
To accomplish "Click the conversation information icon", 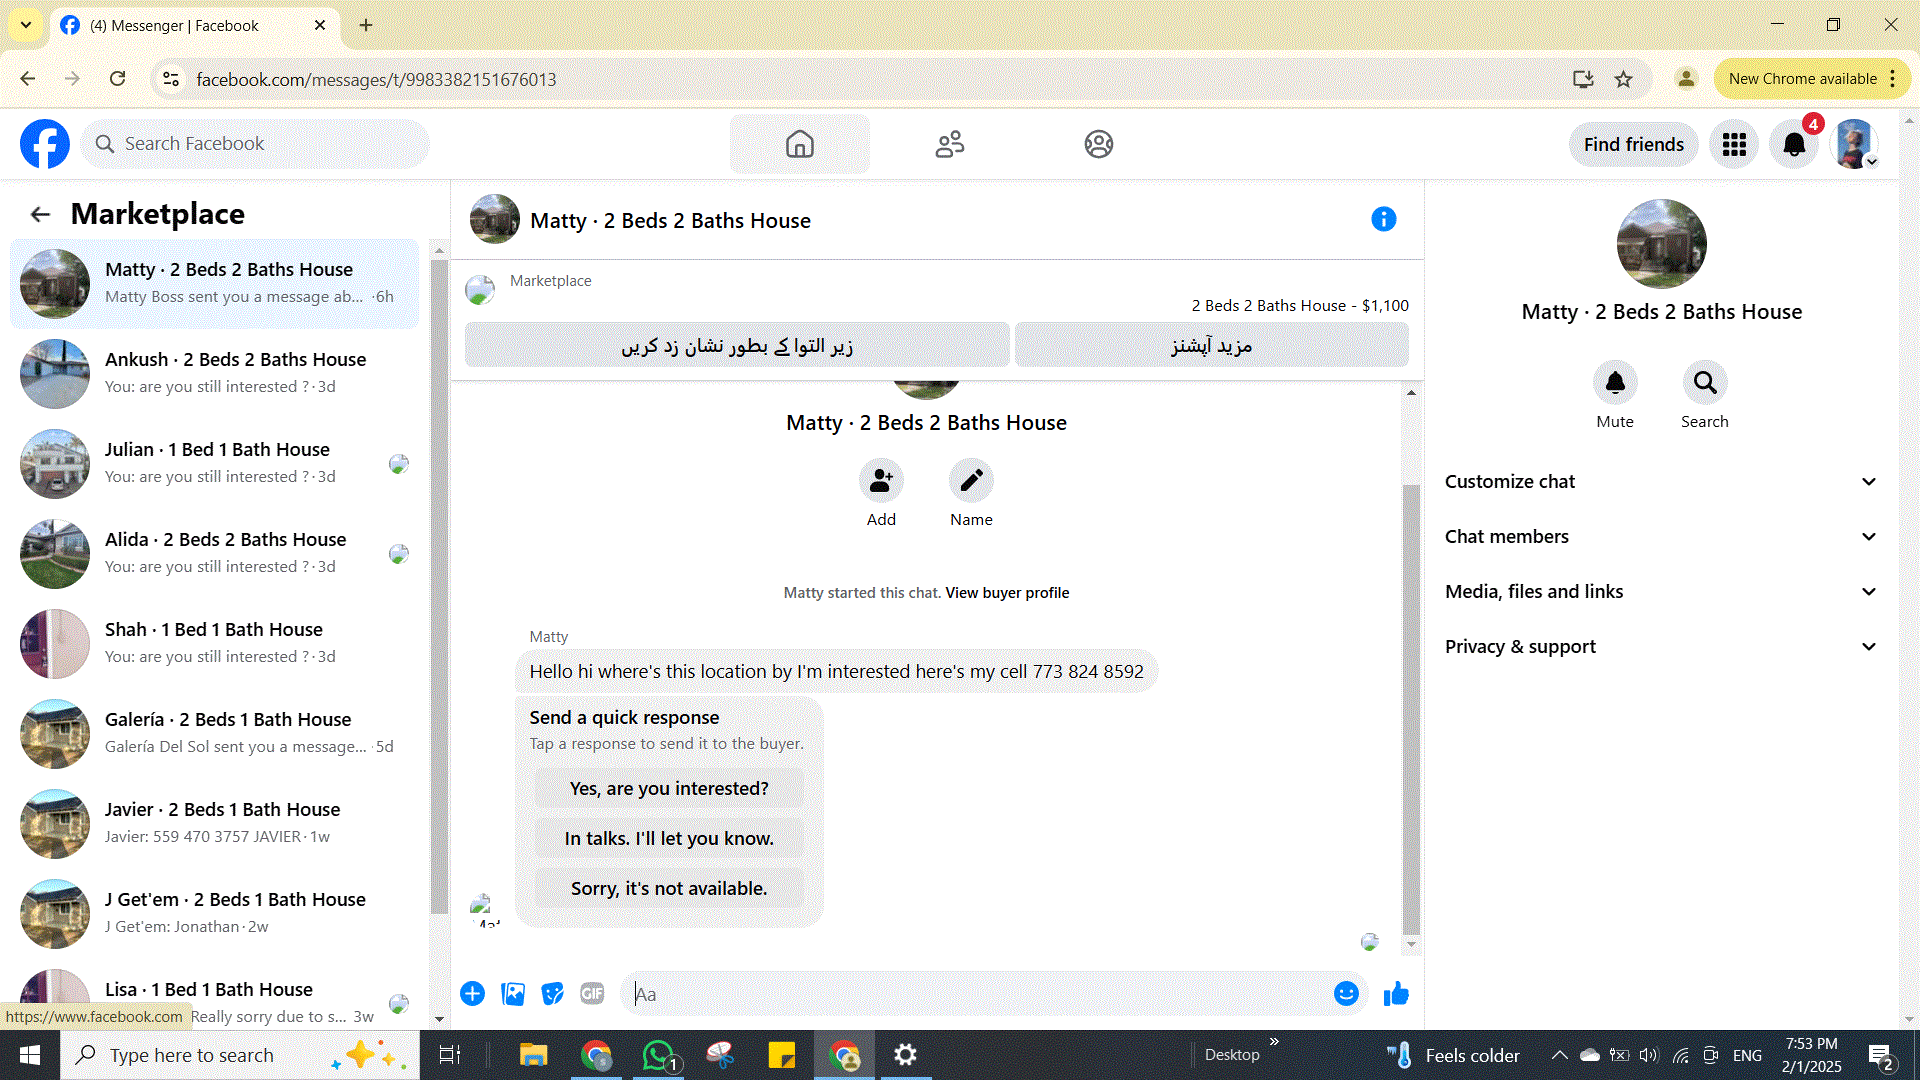I will tap(1383, 219).
